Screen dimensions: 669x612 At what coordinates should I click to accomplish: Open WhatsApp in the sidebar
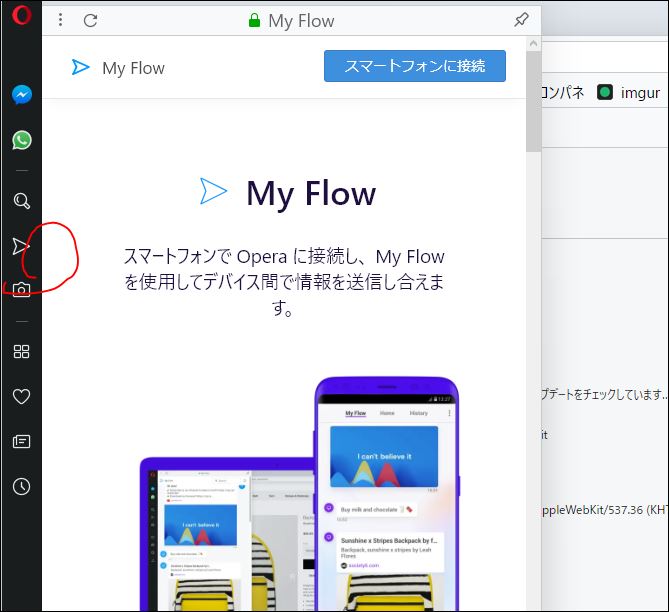[x=21, y=140]
